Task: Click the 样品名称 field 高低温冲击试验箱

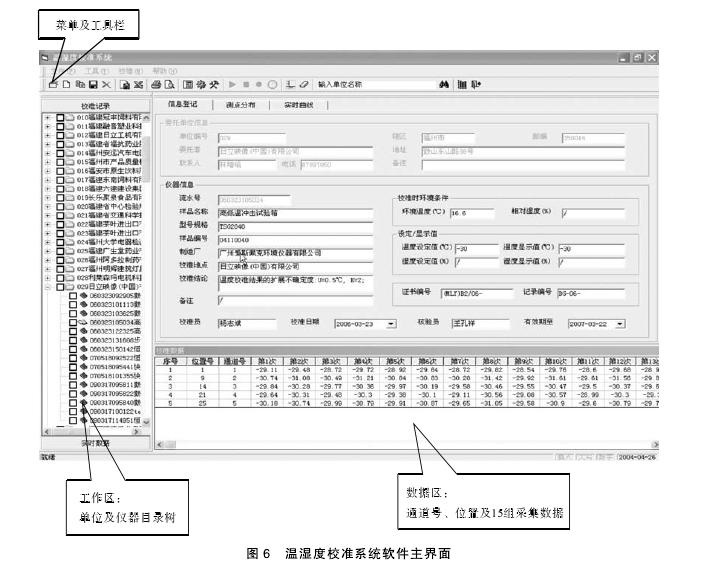Action: coord(295,214)
